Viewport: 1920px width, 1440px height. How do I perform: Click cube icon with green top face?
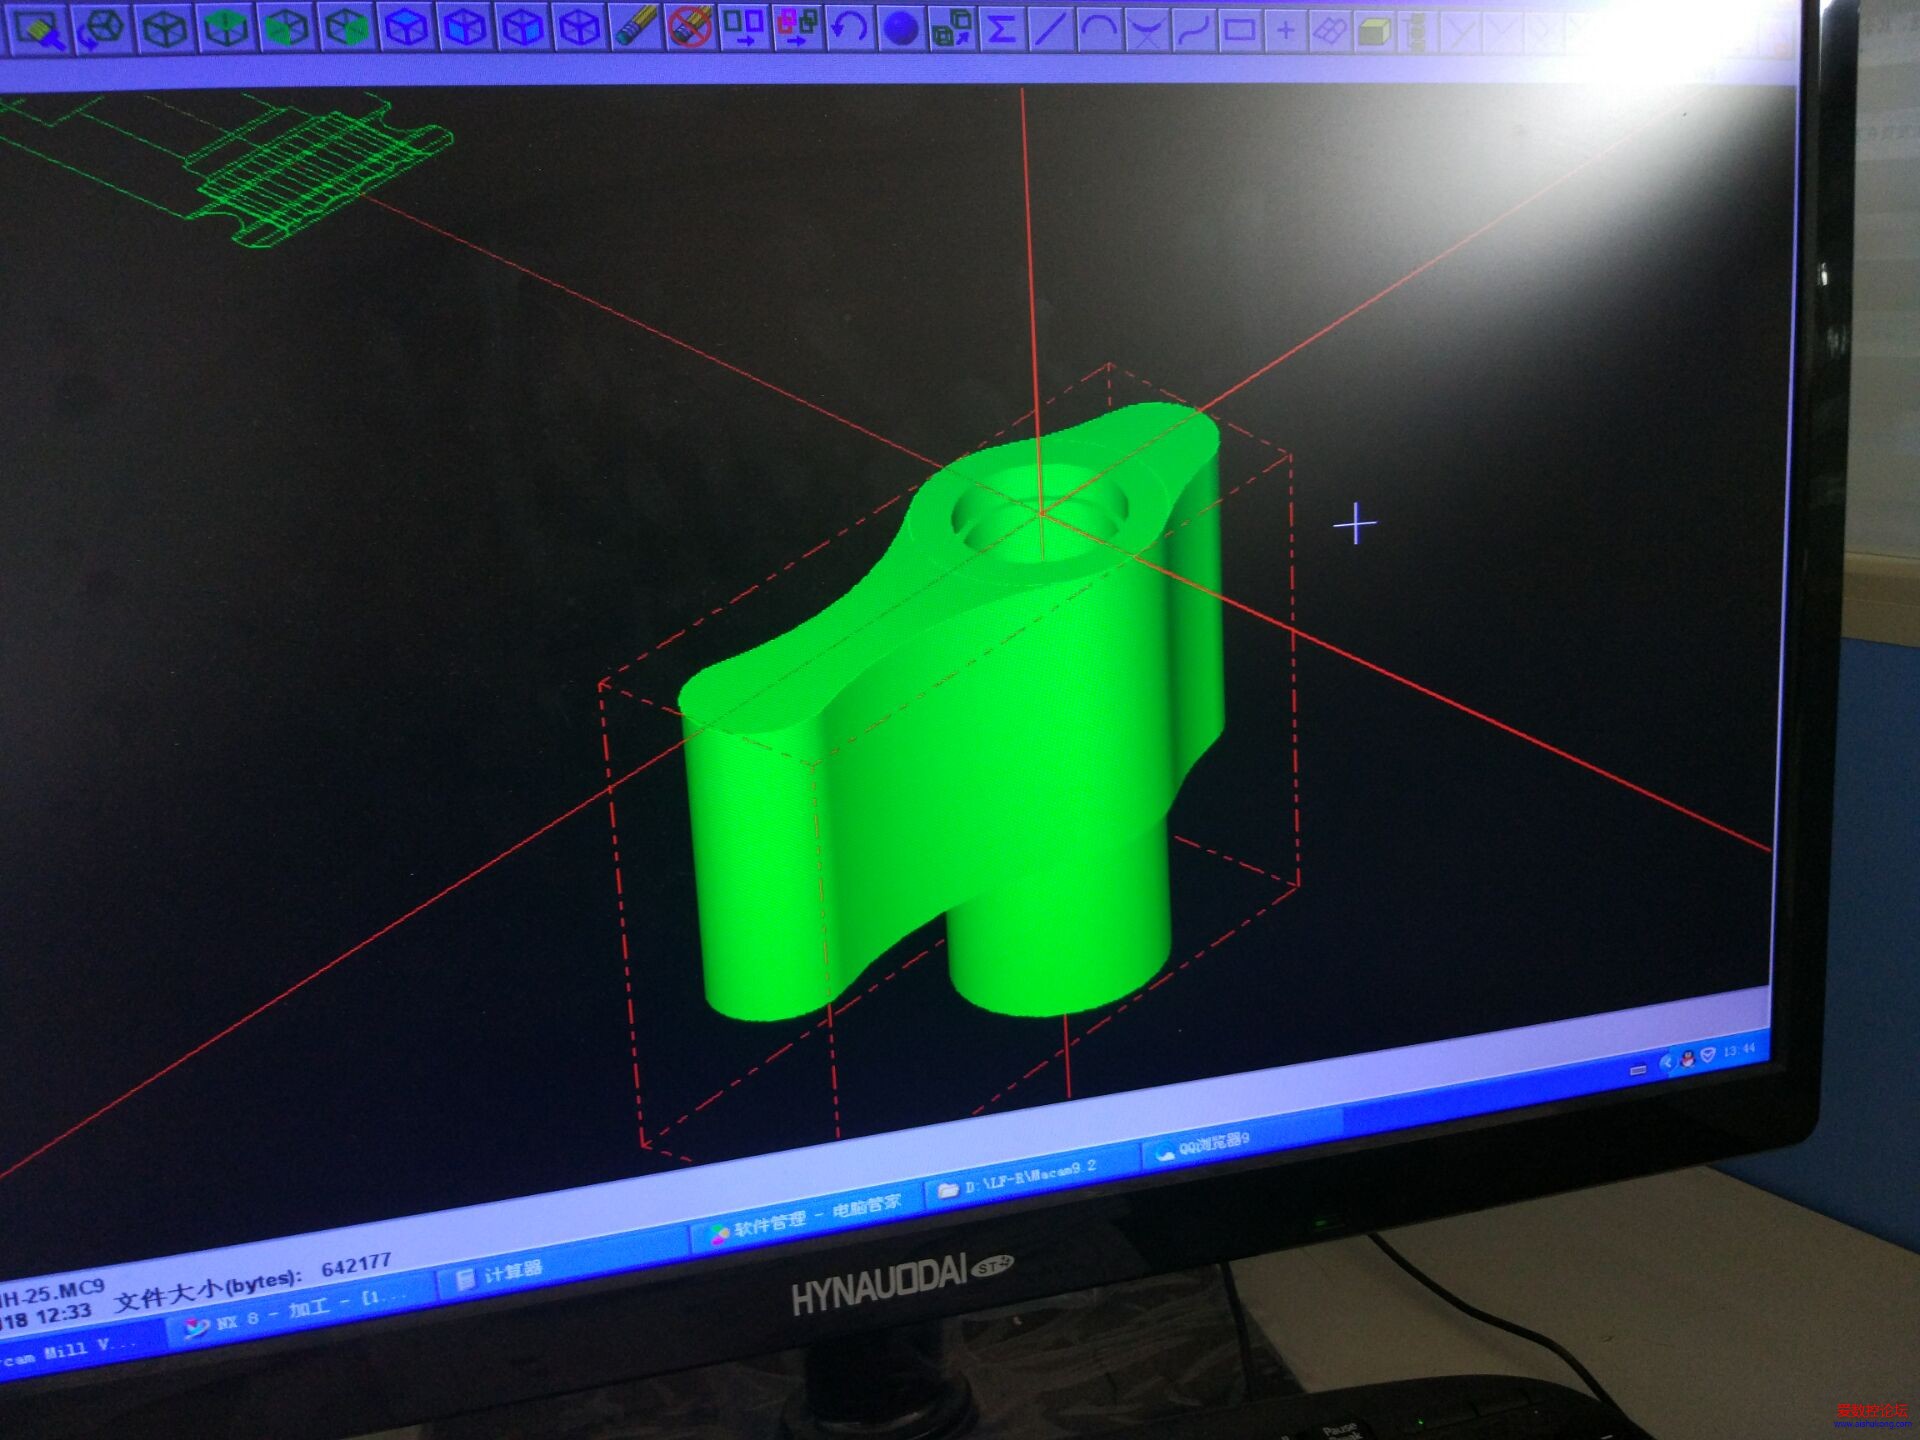tap(226, 28)
